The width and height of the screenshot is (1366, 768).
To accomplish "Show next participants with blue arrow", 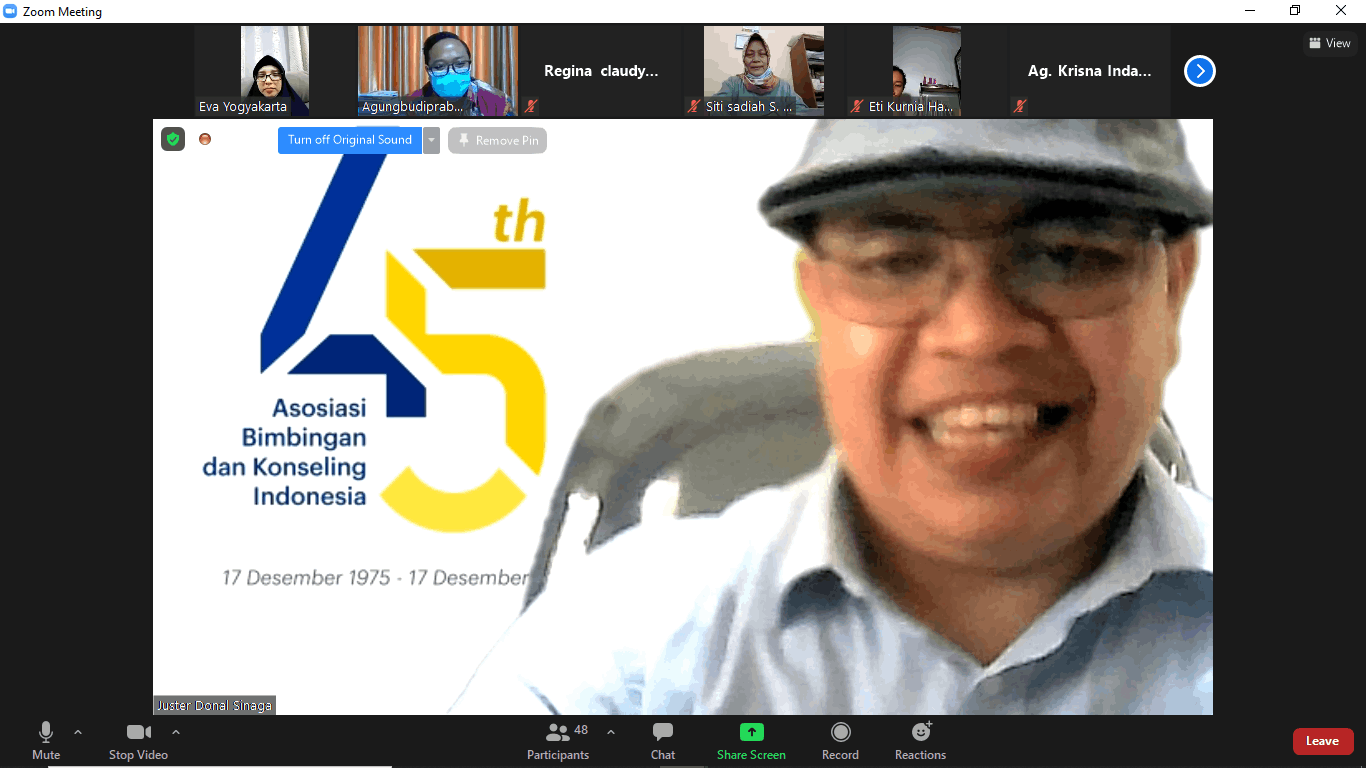I will pos(1199,71).
